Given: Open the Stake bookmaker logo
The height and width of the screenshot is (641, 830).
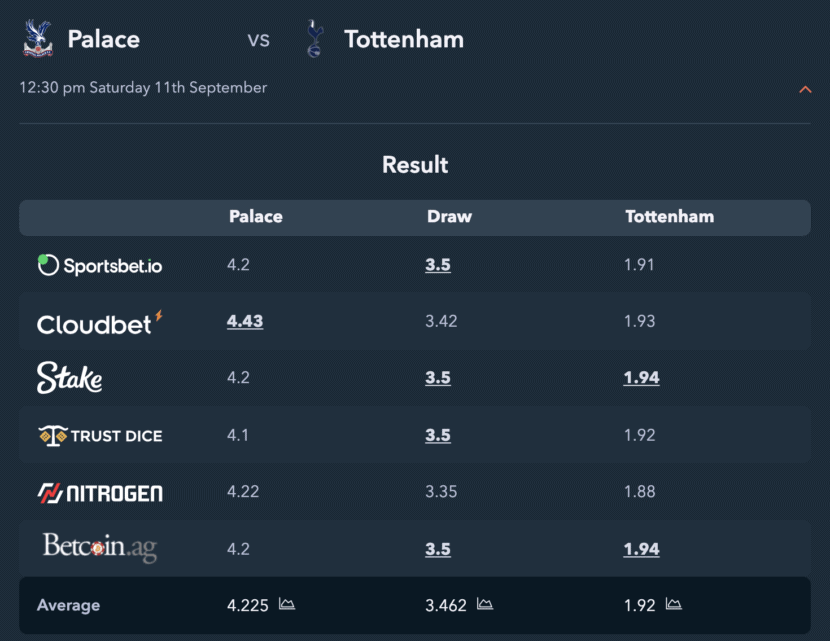Looking at the screenshot, I should click(69, 377).
